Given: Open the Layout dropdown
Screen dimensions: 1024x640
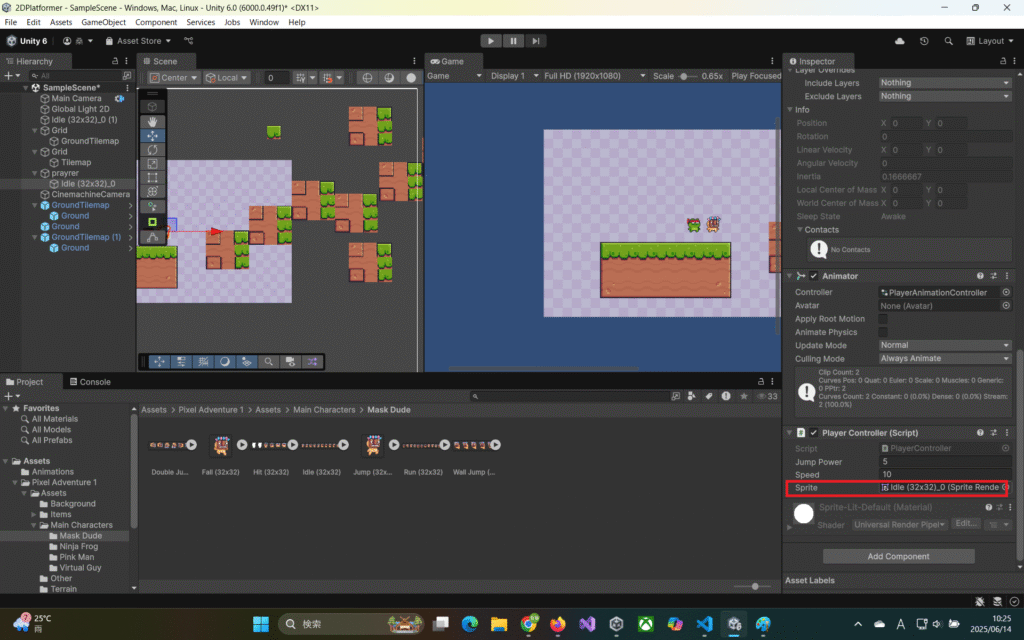Looking at the screenshot, I should point(990,40).
